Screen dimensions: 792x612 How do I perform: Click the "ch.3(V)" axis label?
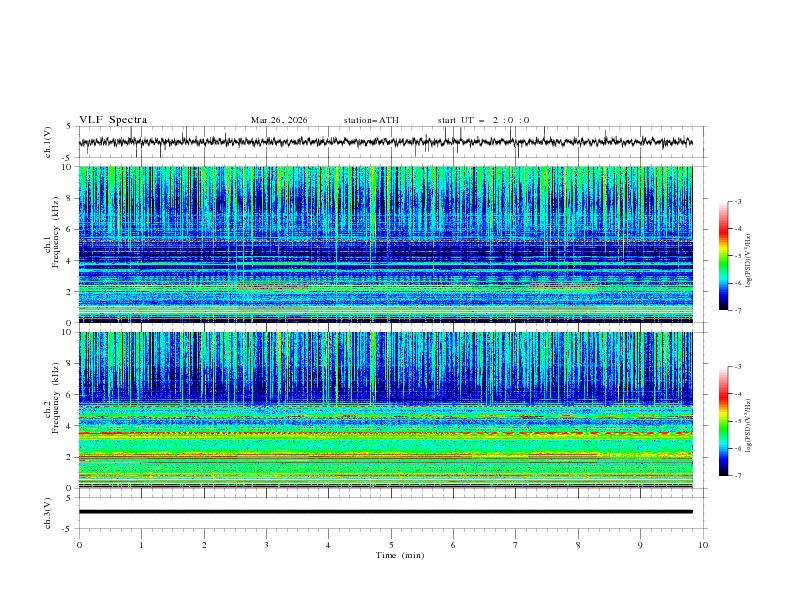coord(48,513)
